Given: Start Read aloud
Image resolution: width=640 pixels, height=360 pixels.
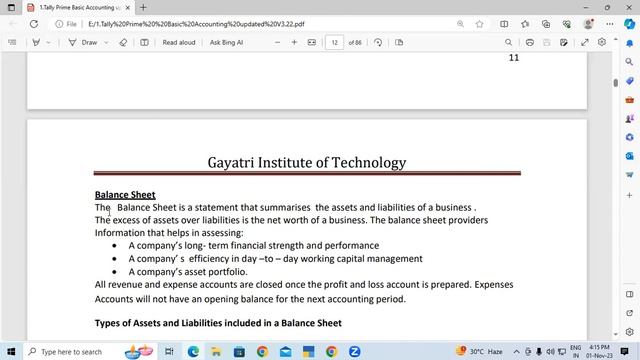Looking at the screenshot, I should point(179,42).
